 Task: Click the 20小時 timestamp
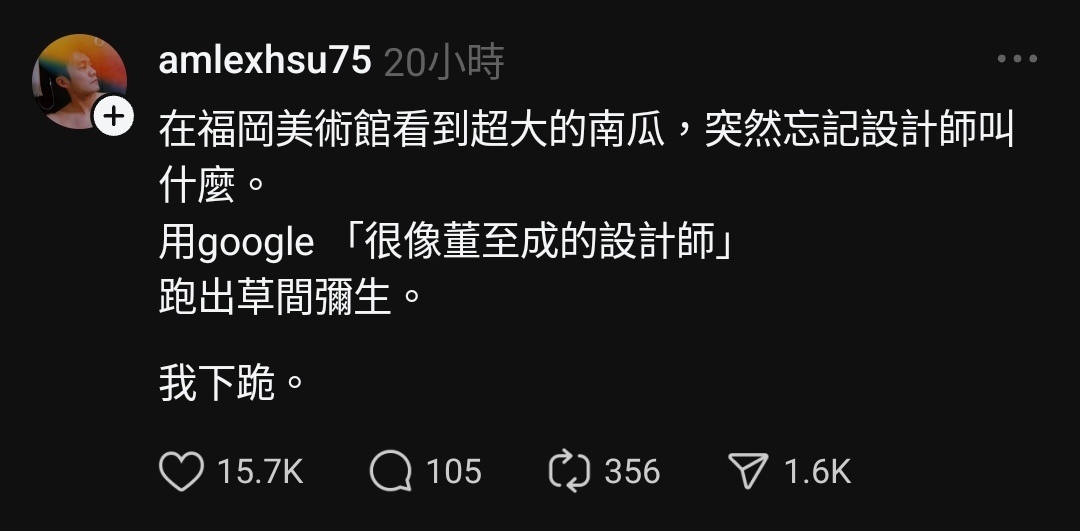pos(444,62)
